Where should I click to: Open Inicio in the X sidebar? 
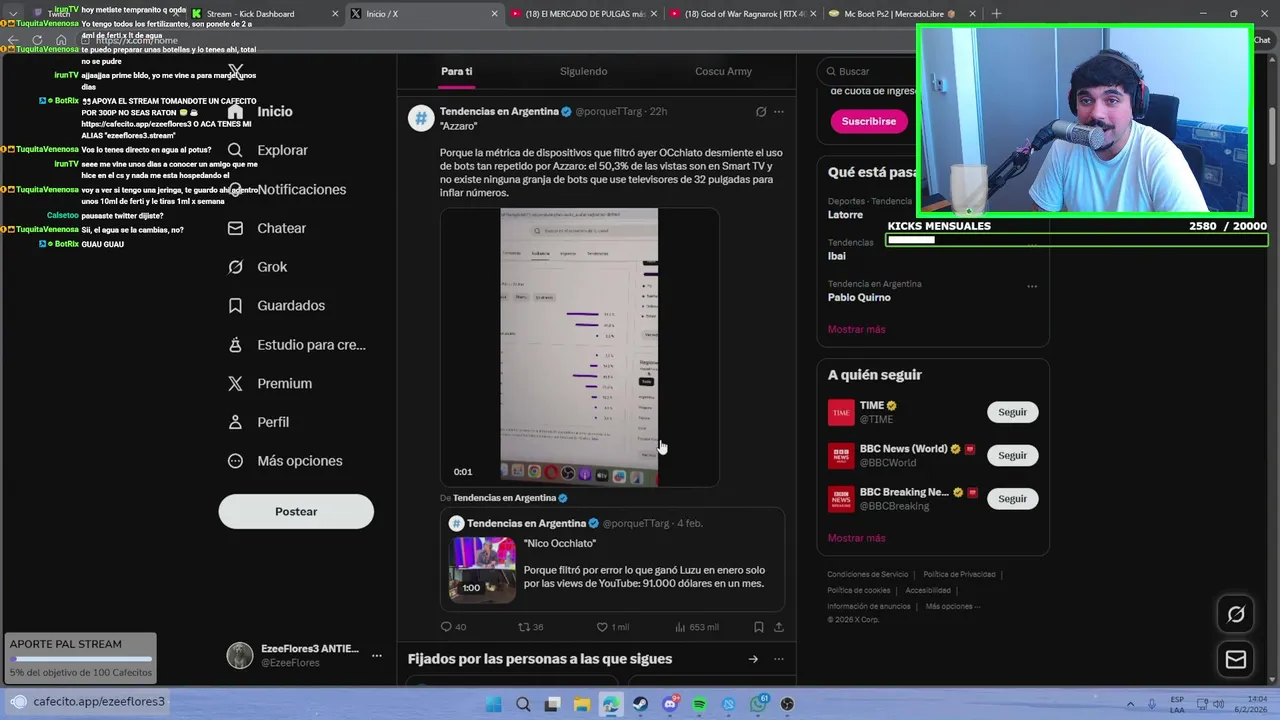[263, 111]
